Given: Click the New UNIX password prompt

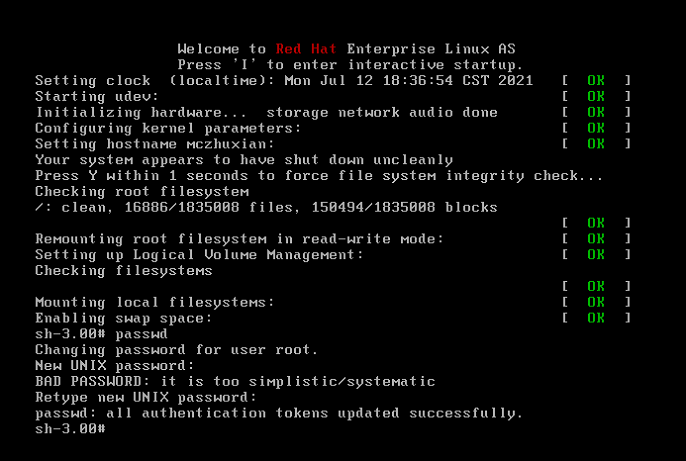Looking at the screenshot, I should [x=115, y=366].
